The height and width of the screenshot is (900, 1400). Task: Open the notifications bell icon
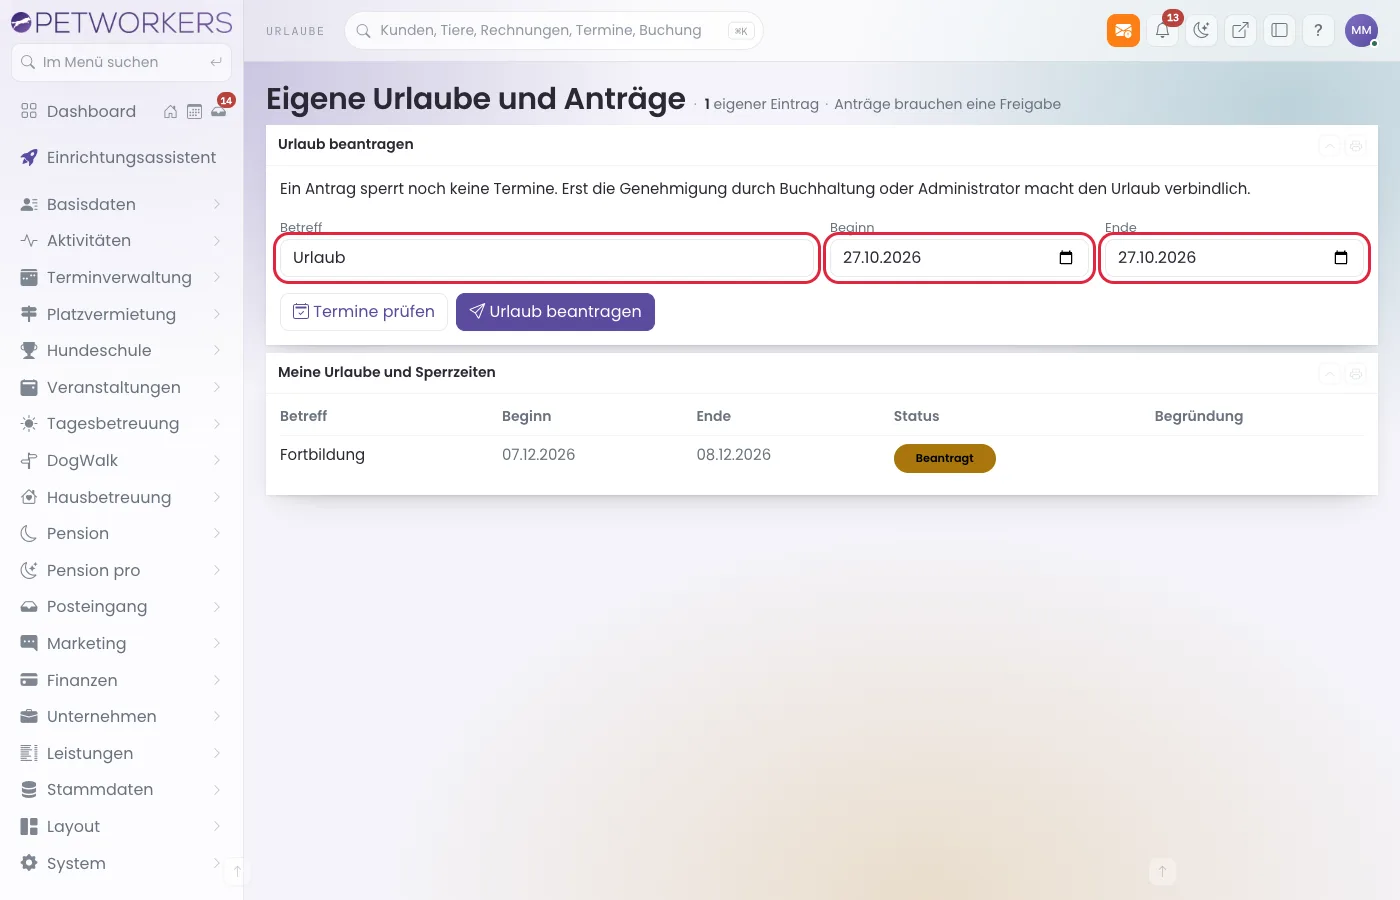click(x=1162, y=30)
